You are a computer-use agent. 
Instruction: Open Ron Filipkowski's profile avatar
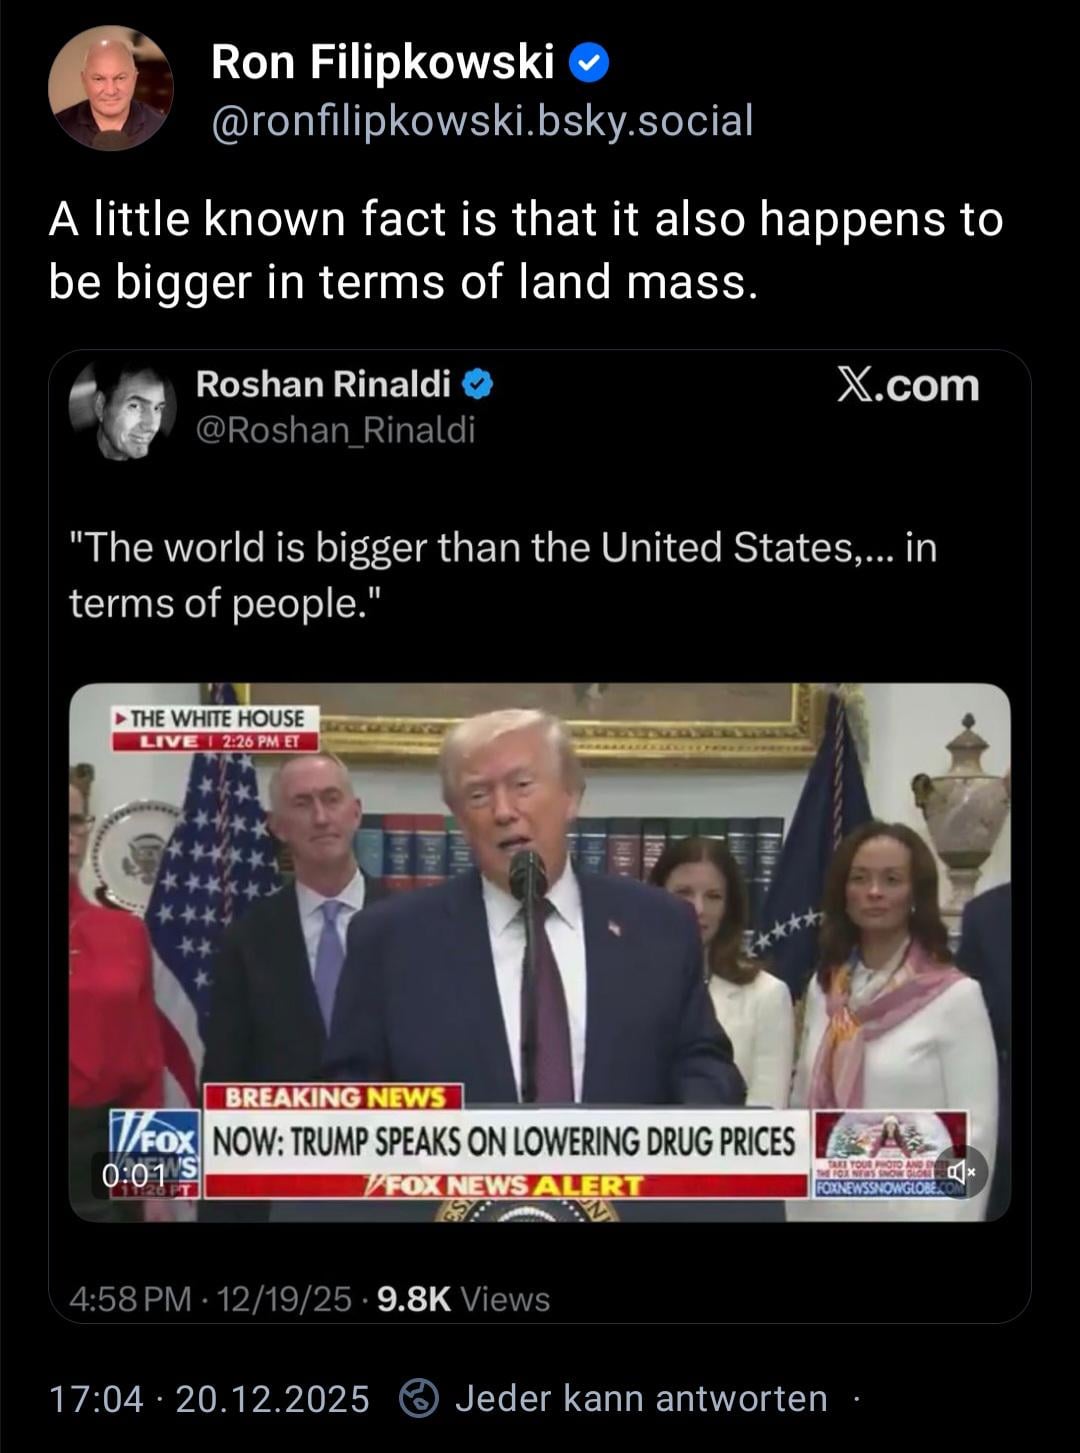point(111,88)
